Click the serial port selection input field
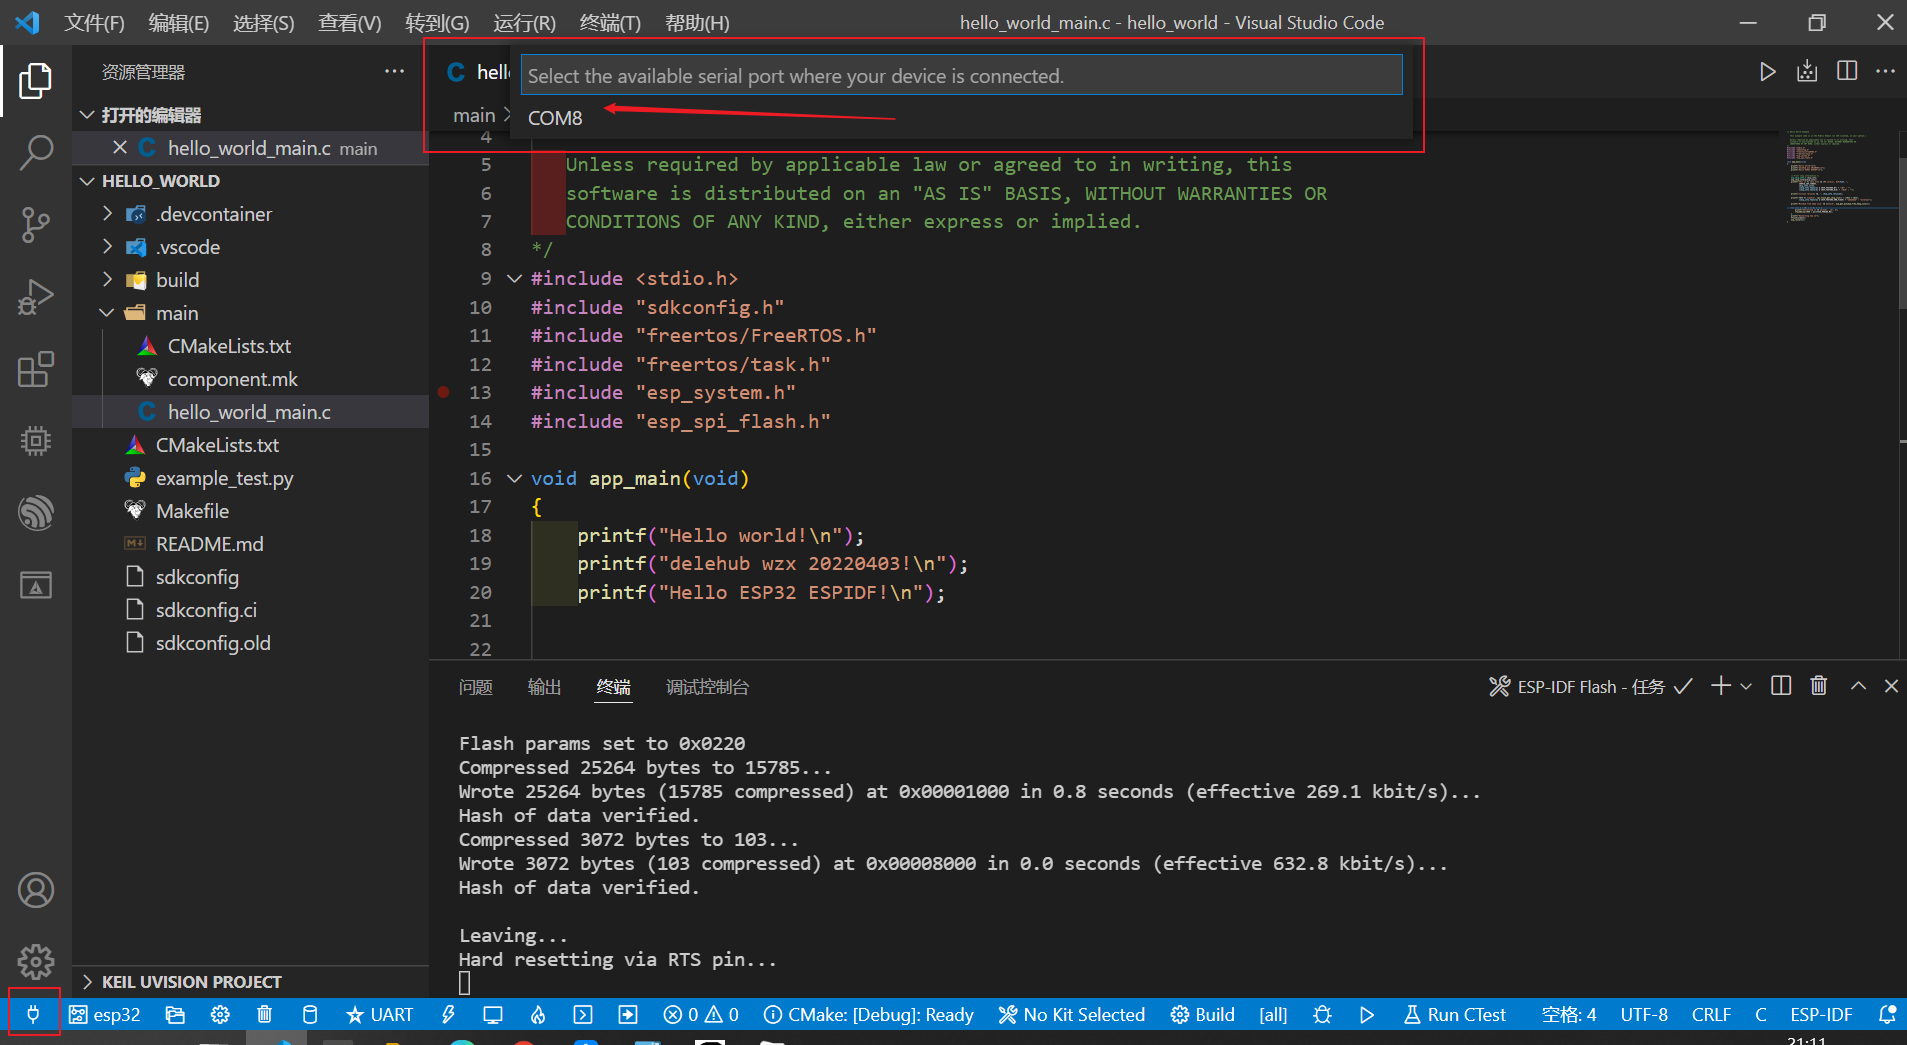Viewport: 1907px width, 1045px height. (x=961, y=75)
